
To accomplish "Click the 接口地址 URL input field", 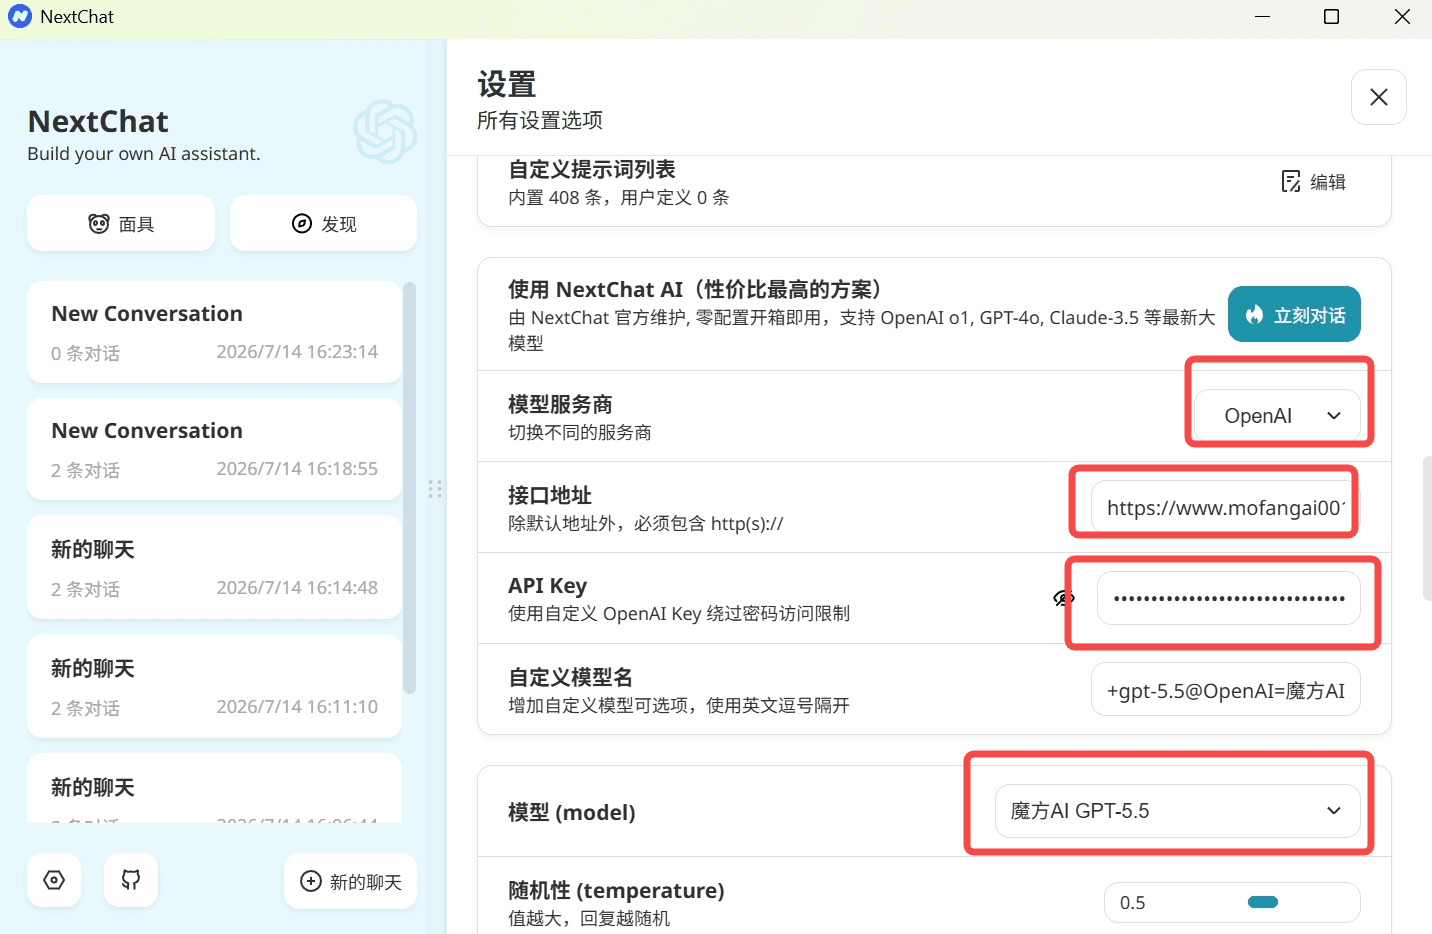I will 1226,508.
